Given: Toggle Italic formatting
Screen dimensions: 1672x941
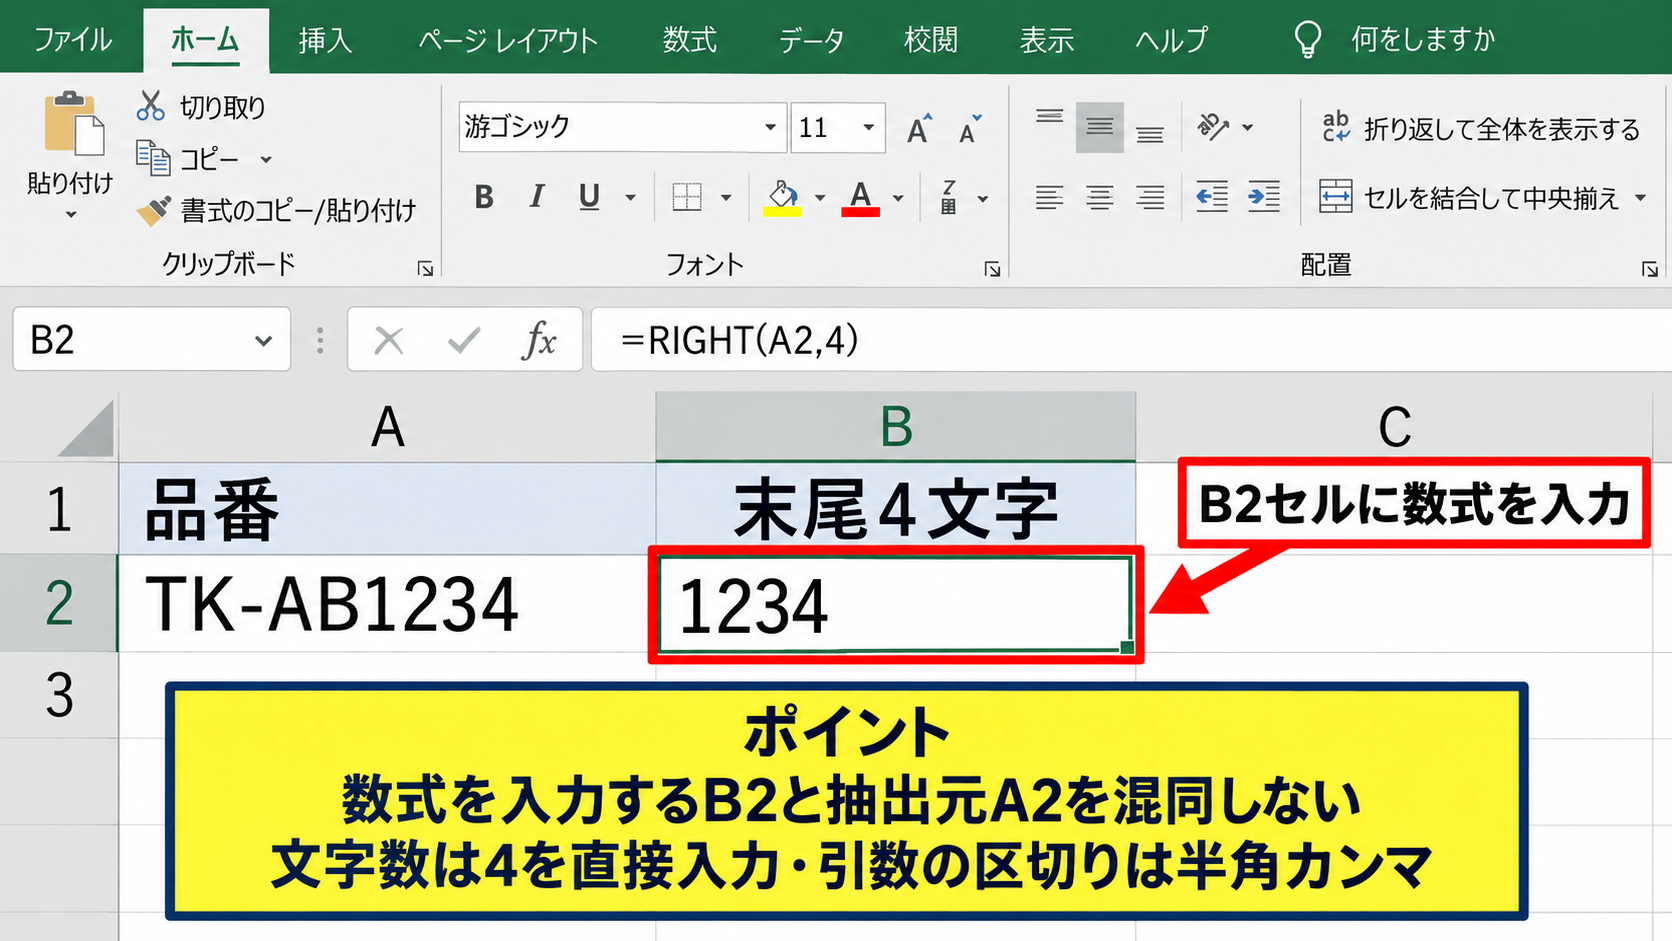Looking at the screenshot, I should [x=537, y=197].
